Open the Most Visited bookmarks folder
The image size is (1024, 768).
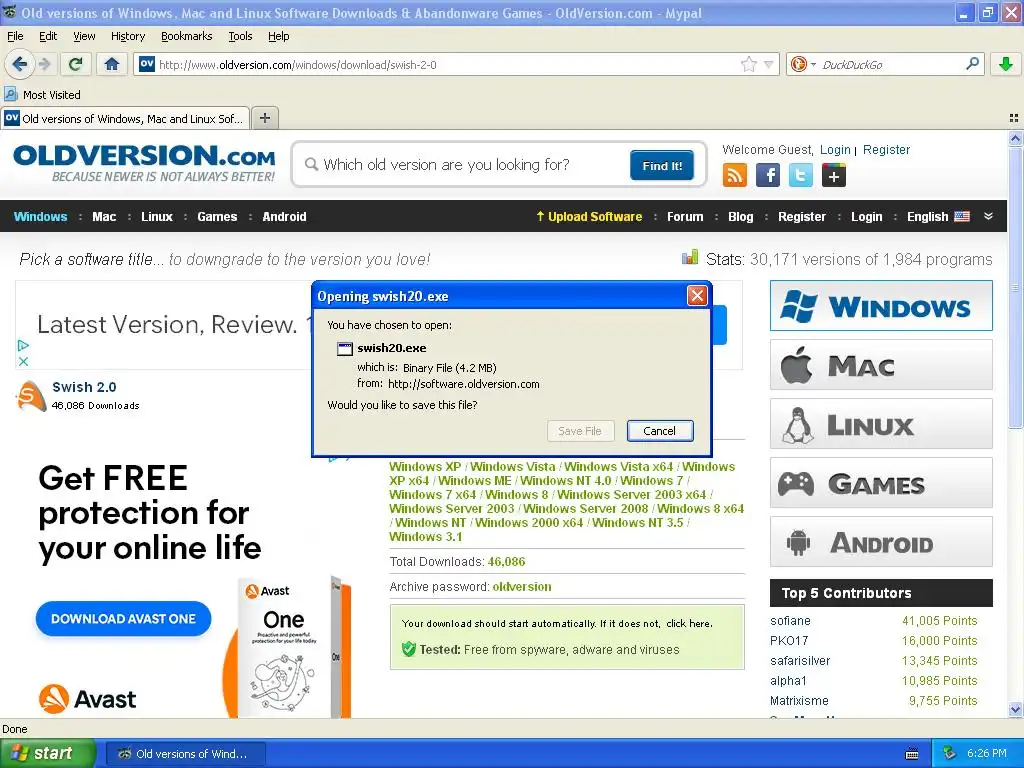point(43,95)
